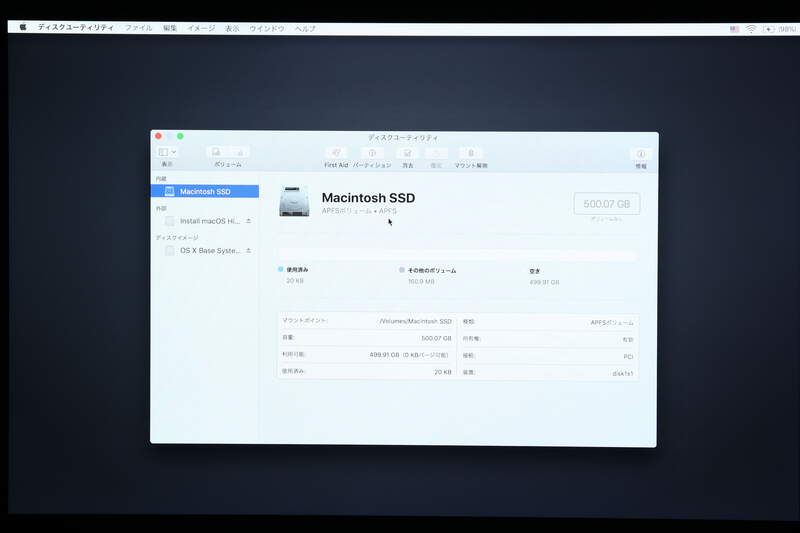Click the gray その他のボリューム legend dot
Screen dimensions: 800x533
402,270
